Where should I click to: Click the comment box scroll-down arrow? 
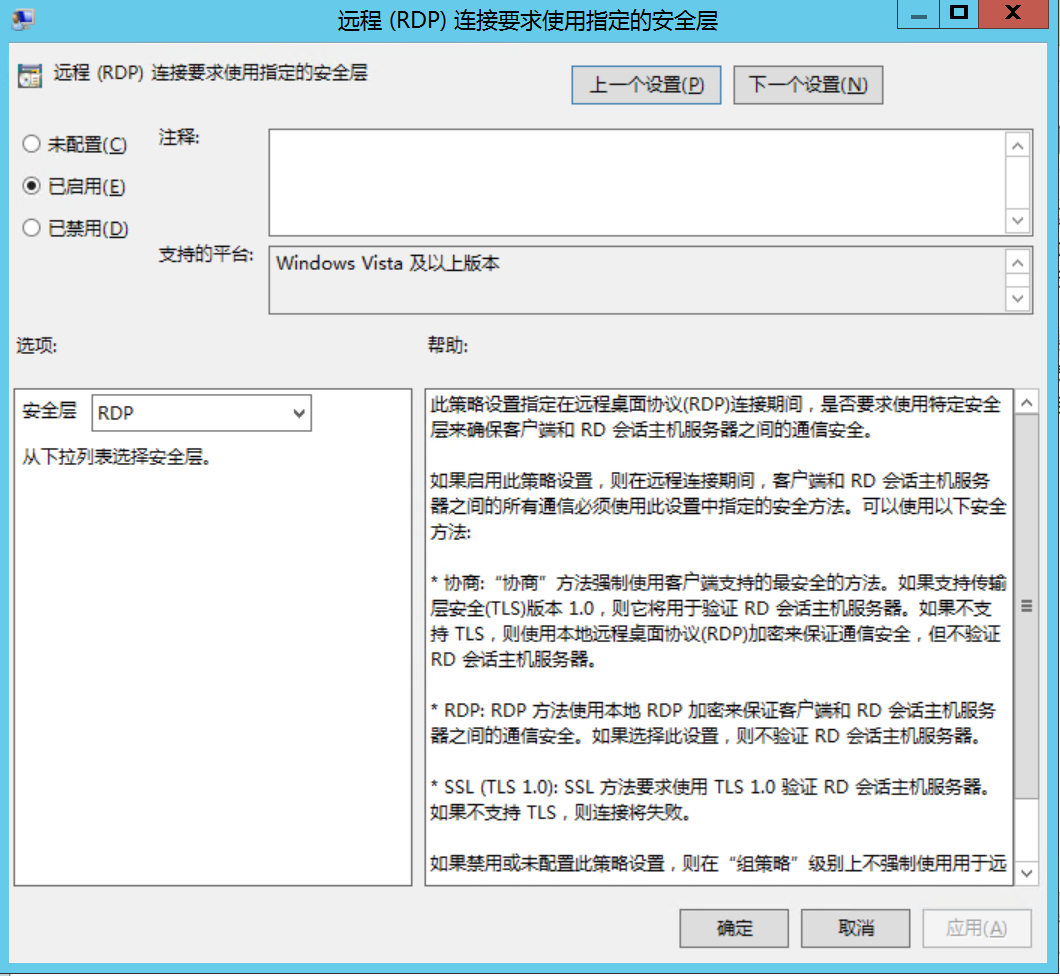pos(1018,220)
